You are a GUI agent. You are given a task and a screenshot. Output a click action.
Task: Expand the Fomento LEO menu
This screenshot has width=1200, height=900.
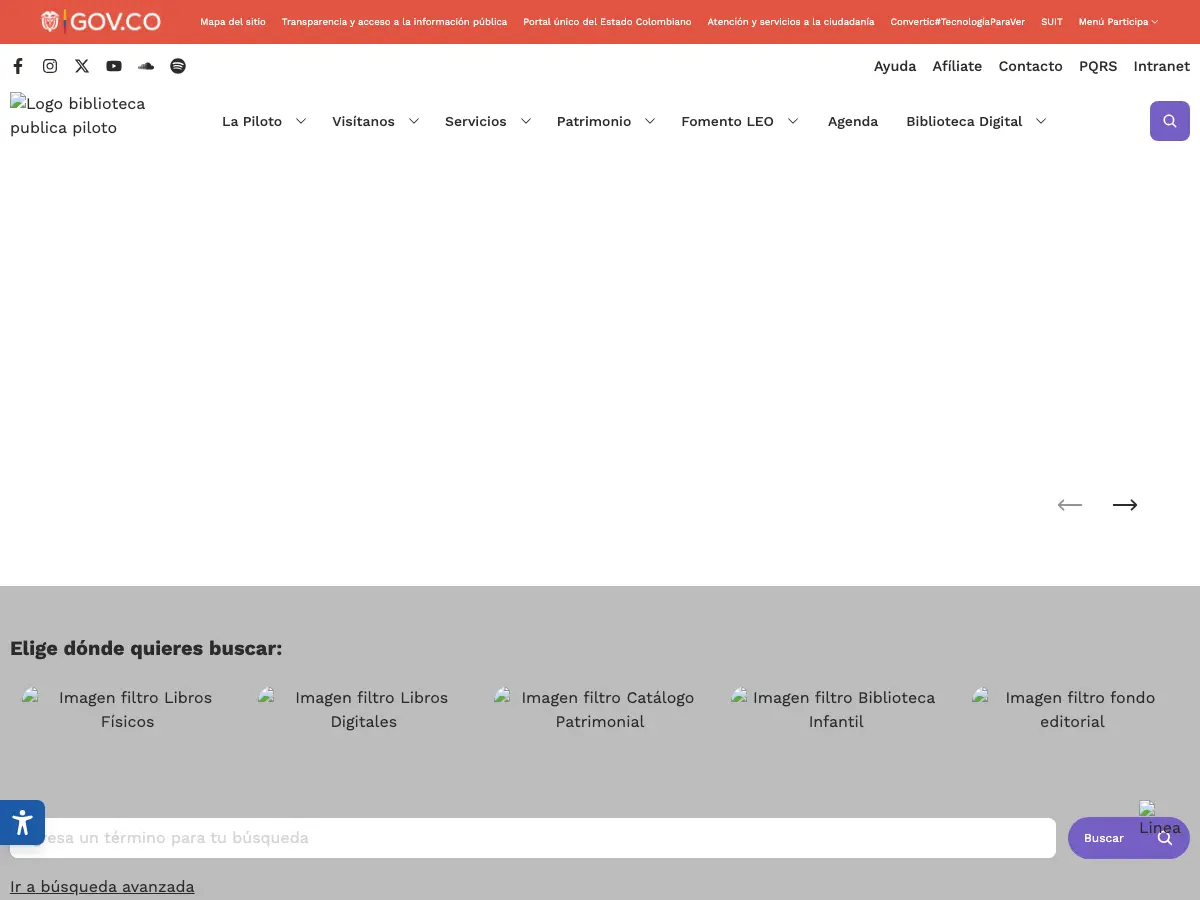pos(740,121)
